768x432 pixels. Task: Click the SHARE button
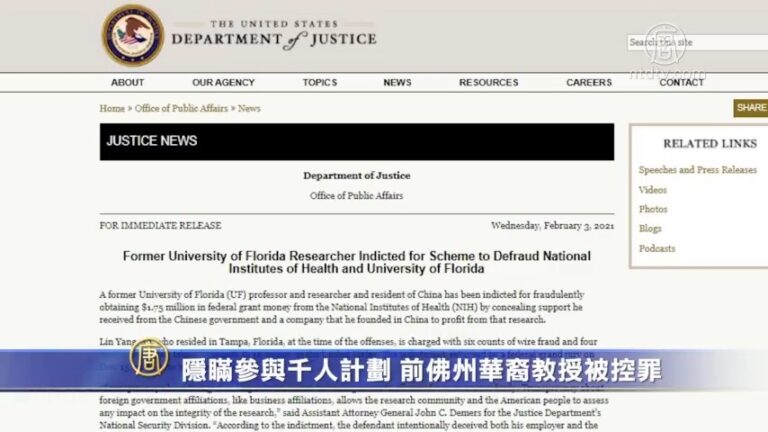point(750,108)
